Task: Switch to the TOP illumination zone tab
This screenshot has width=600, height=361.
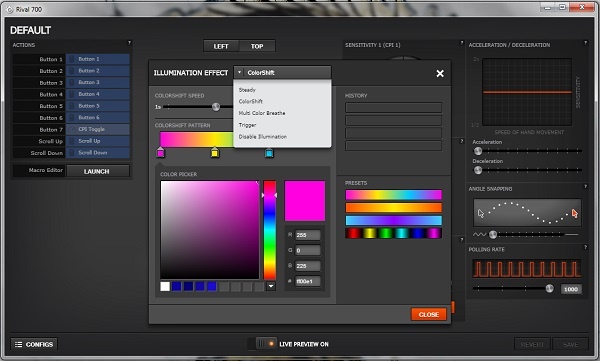Action: coord(257,46)
